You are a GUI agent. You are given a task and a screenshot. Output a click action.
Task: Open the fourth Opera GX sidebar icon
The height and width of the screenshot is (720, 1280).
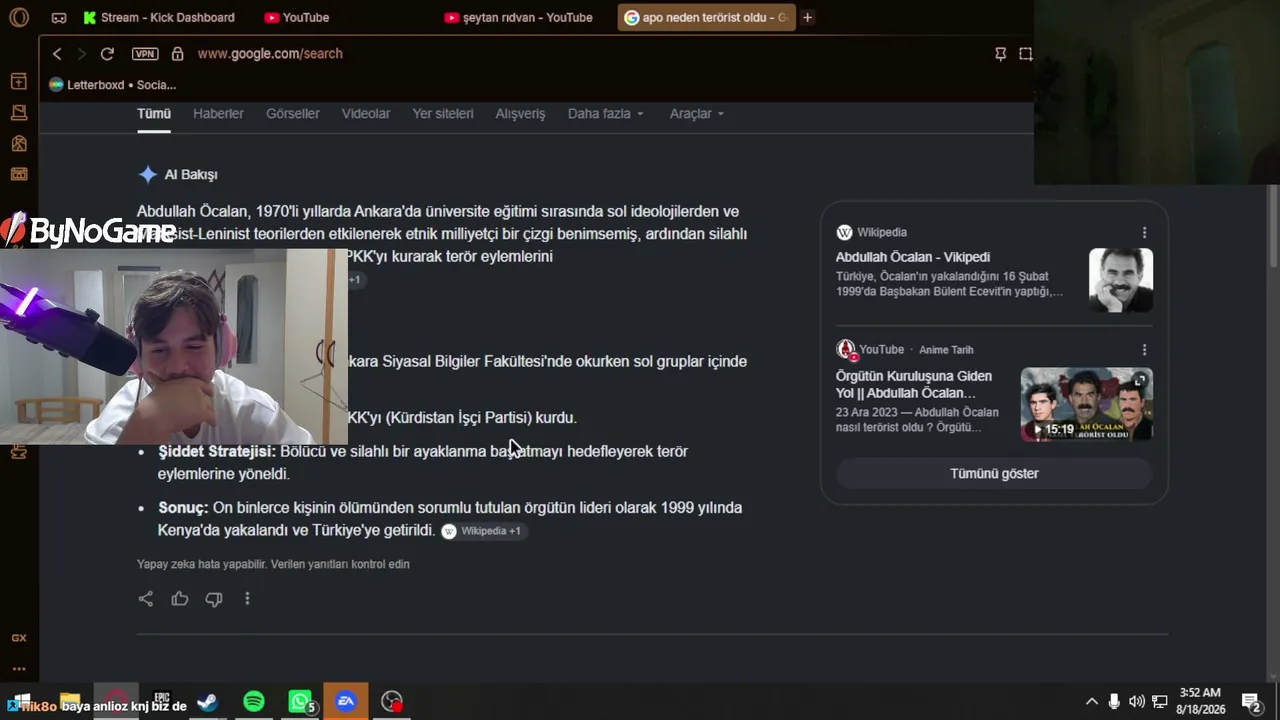click(x=19, y=174)
